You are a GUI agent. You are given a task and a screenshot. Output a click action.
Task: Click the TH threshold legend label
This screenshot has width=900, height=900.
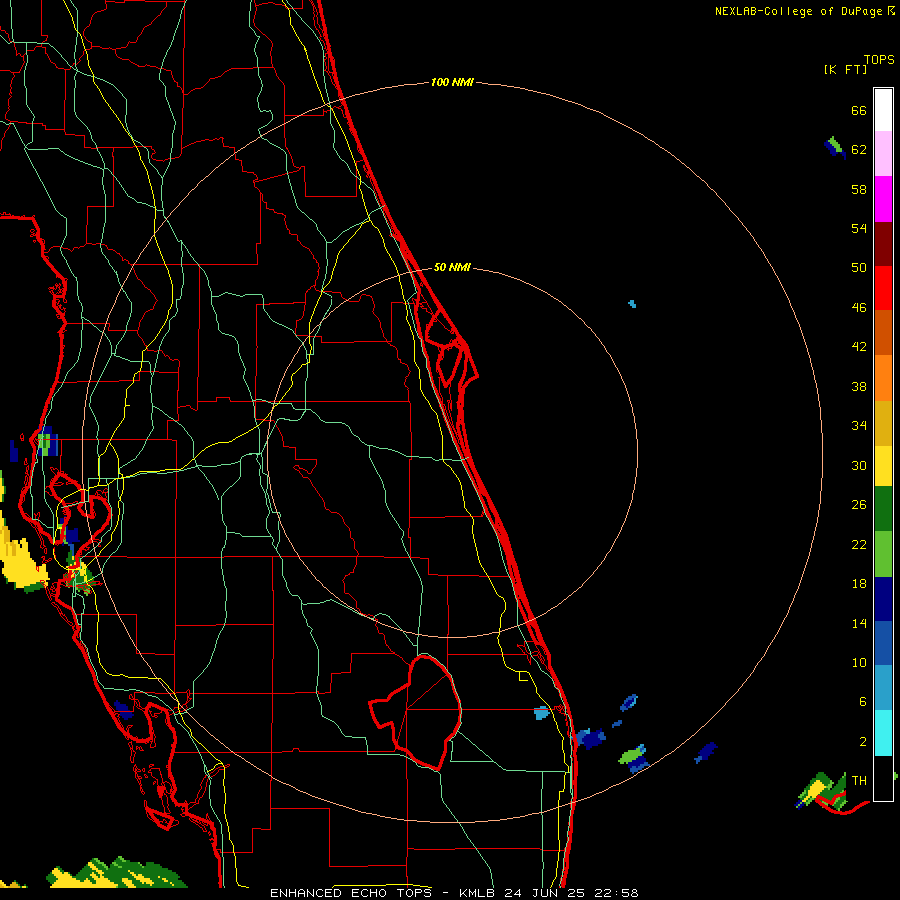click(x=859, y=781)
